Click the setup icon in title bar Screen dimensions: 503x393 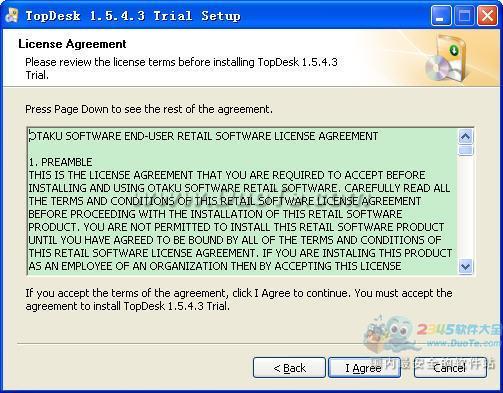[x=12, y=16]
